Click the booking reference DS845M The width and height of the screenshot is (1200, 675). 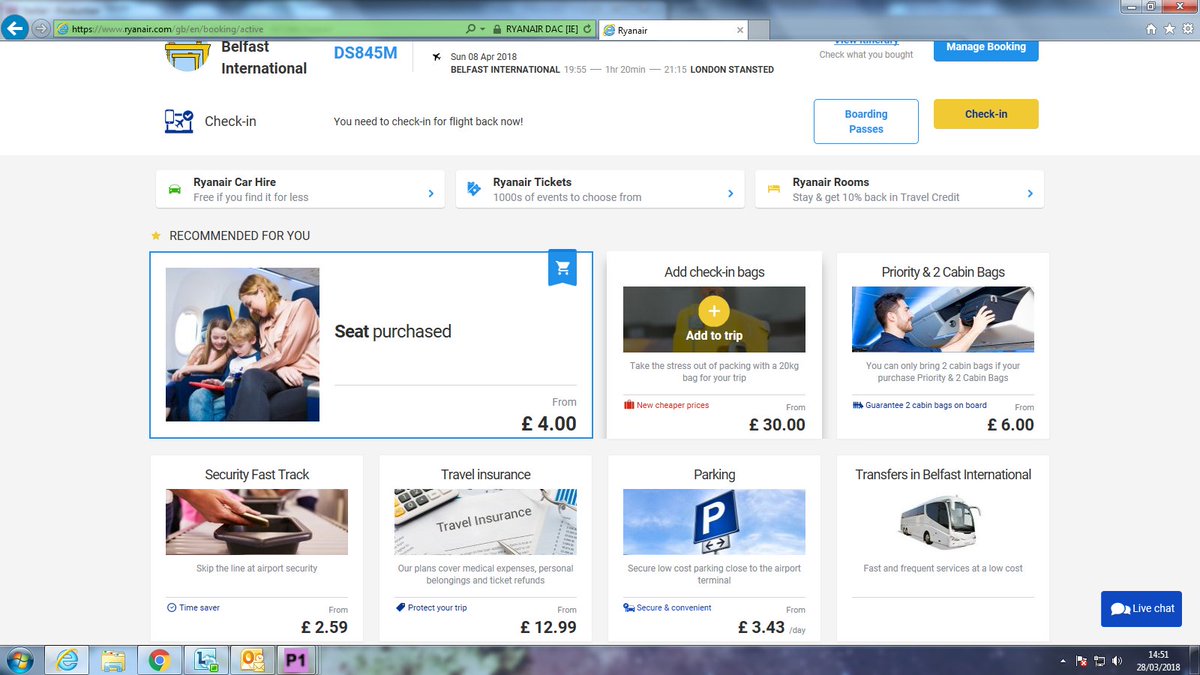coord(365,53)
